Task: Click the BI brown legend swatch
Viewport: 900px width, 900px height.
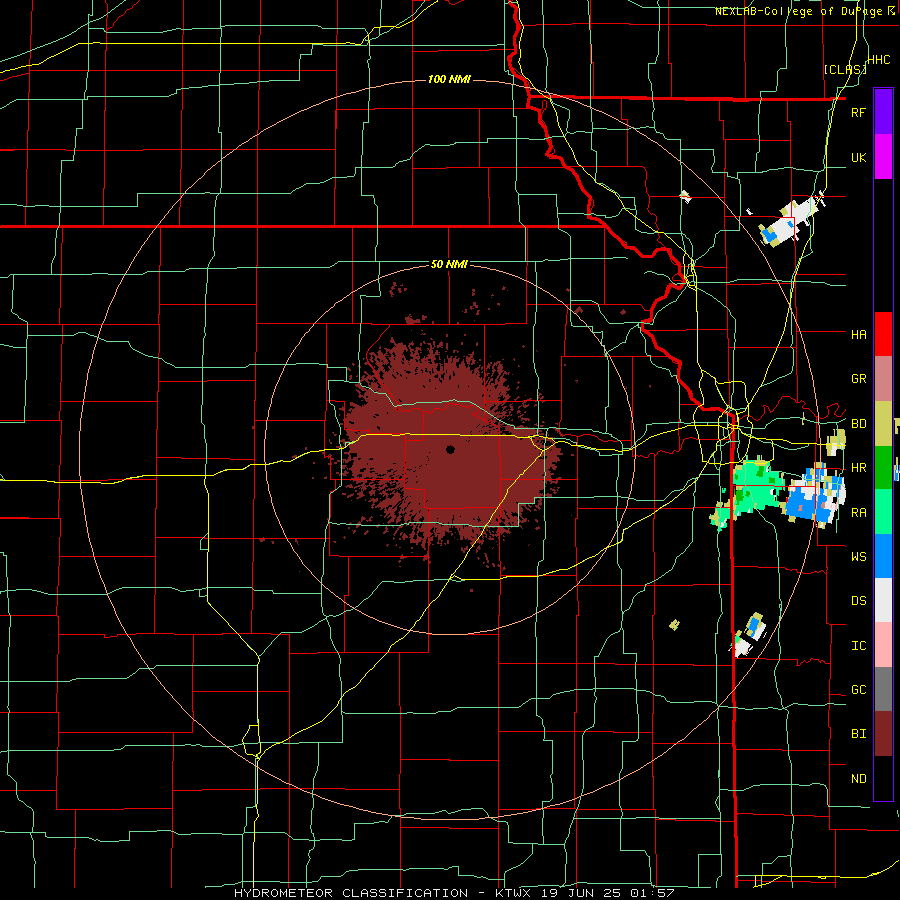Action: pyautogui.click(x=883, y=734)
